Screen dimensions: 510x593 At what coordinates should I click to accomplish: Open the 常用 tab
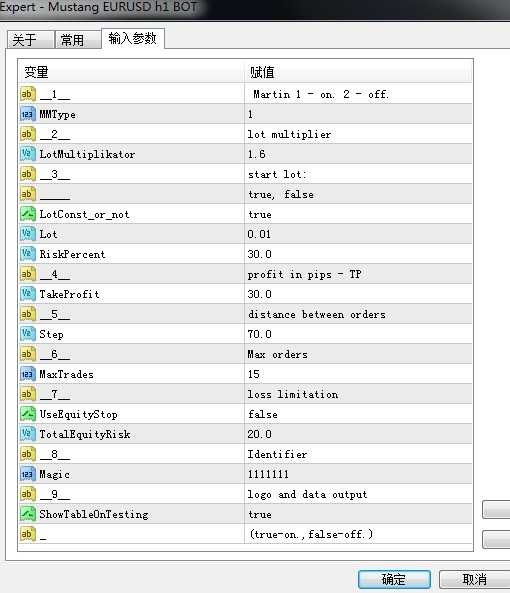[78, 40]
